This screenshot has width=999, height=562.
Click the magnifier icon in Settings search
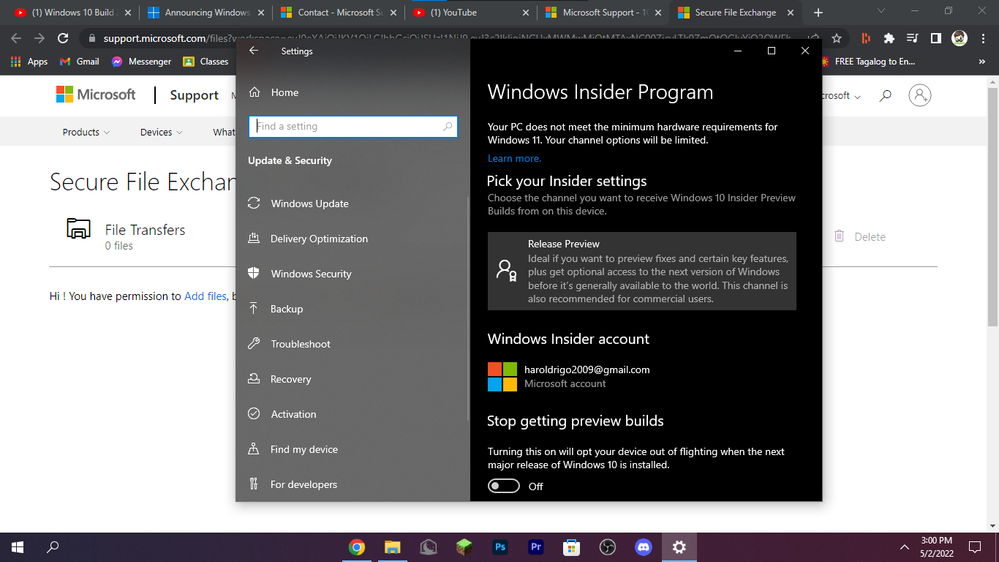point(447,126)
